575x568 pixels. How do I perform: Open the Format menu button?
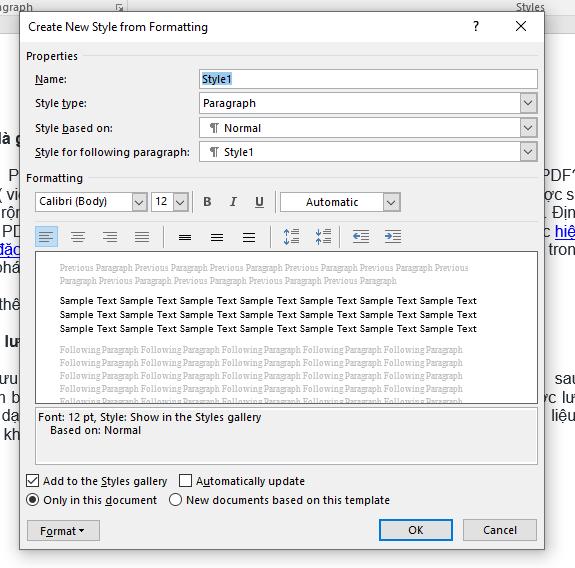(63, 530)
